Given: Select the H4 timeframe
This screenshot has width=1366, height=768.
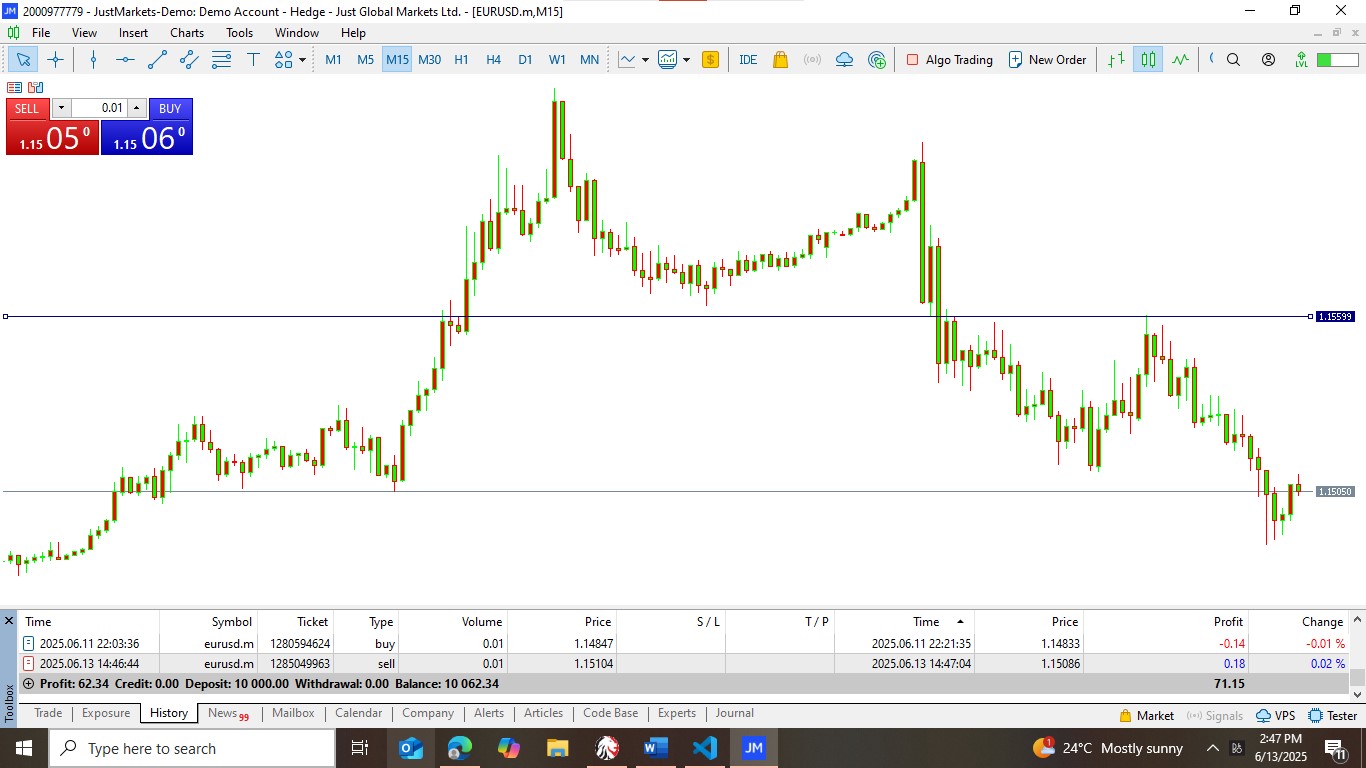Looking at the screenshot, I should [x=493, y=60].
